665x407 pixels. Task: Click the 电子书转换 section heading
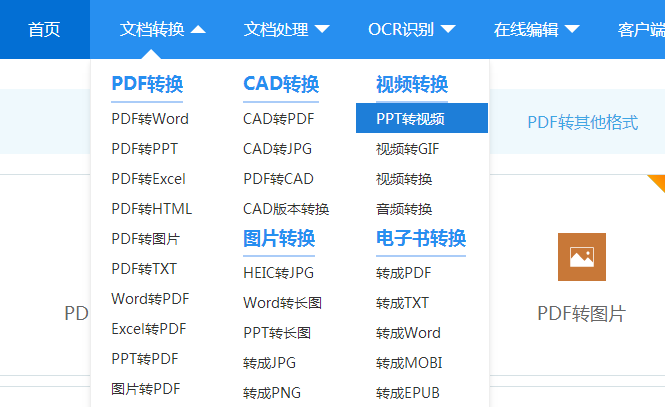(421, 238)
